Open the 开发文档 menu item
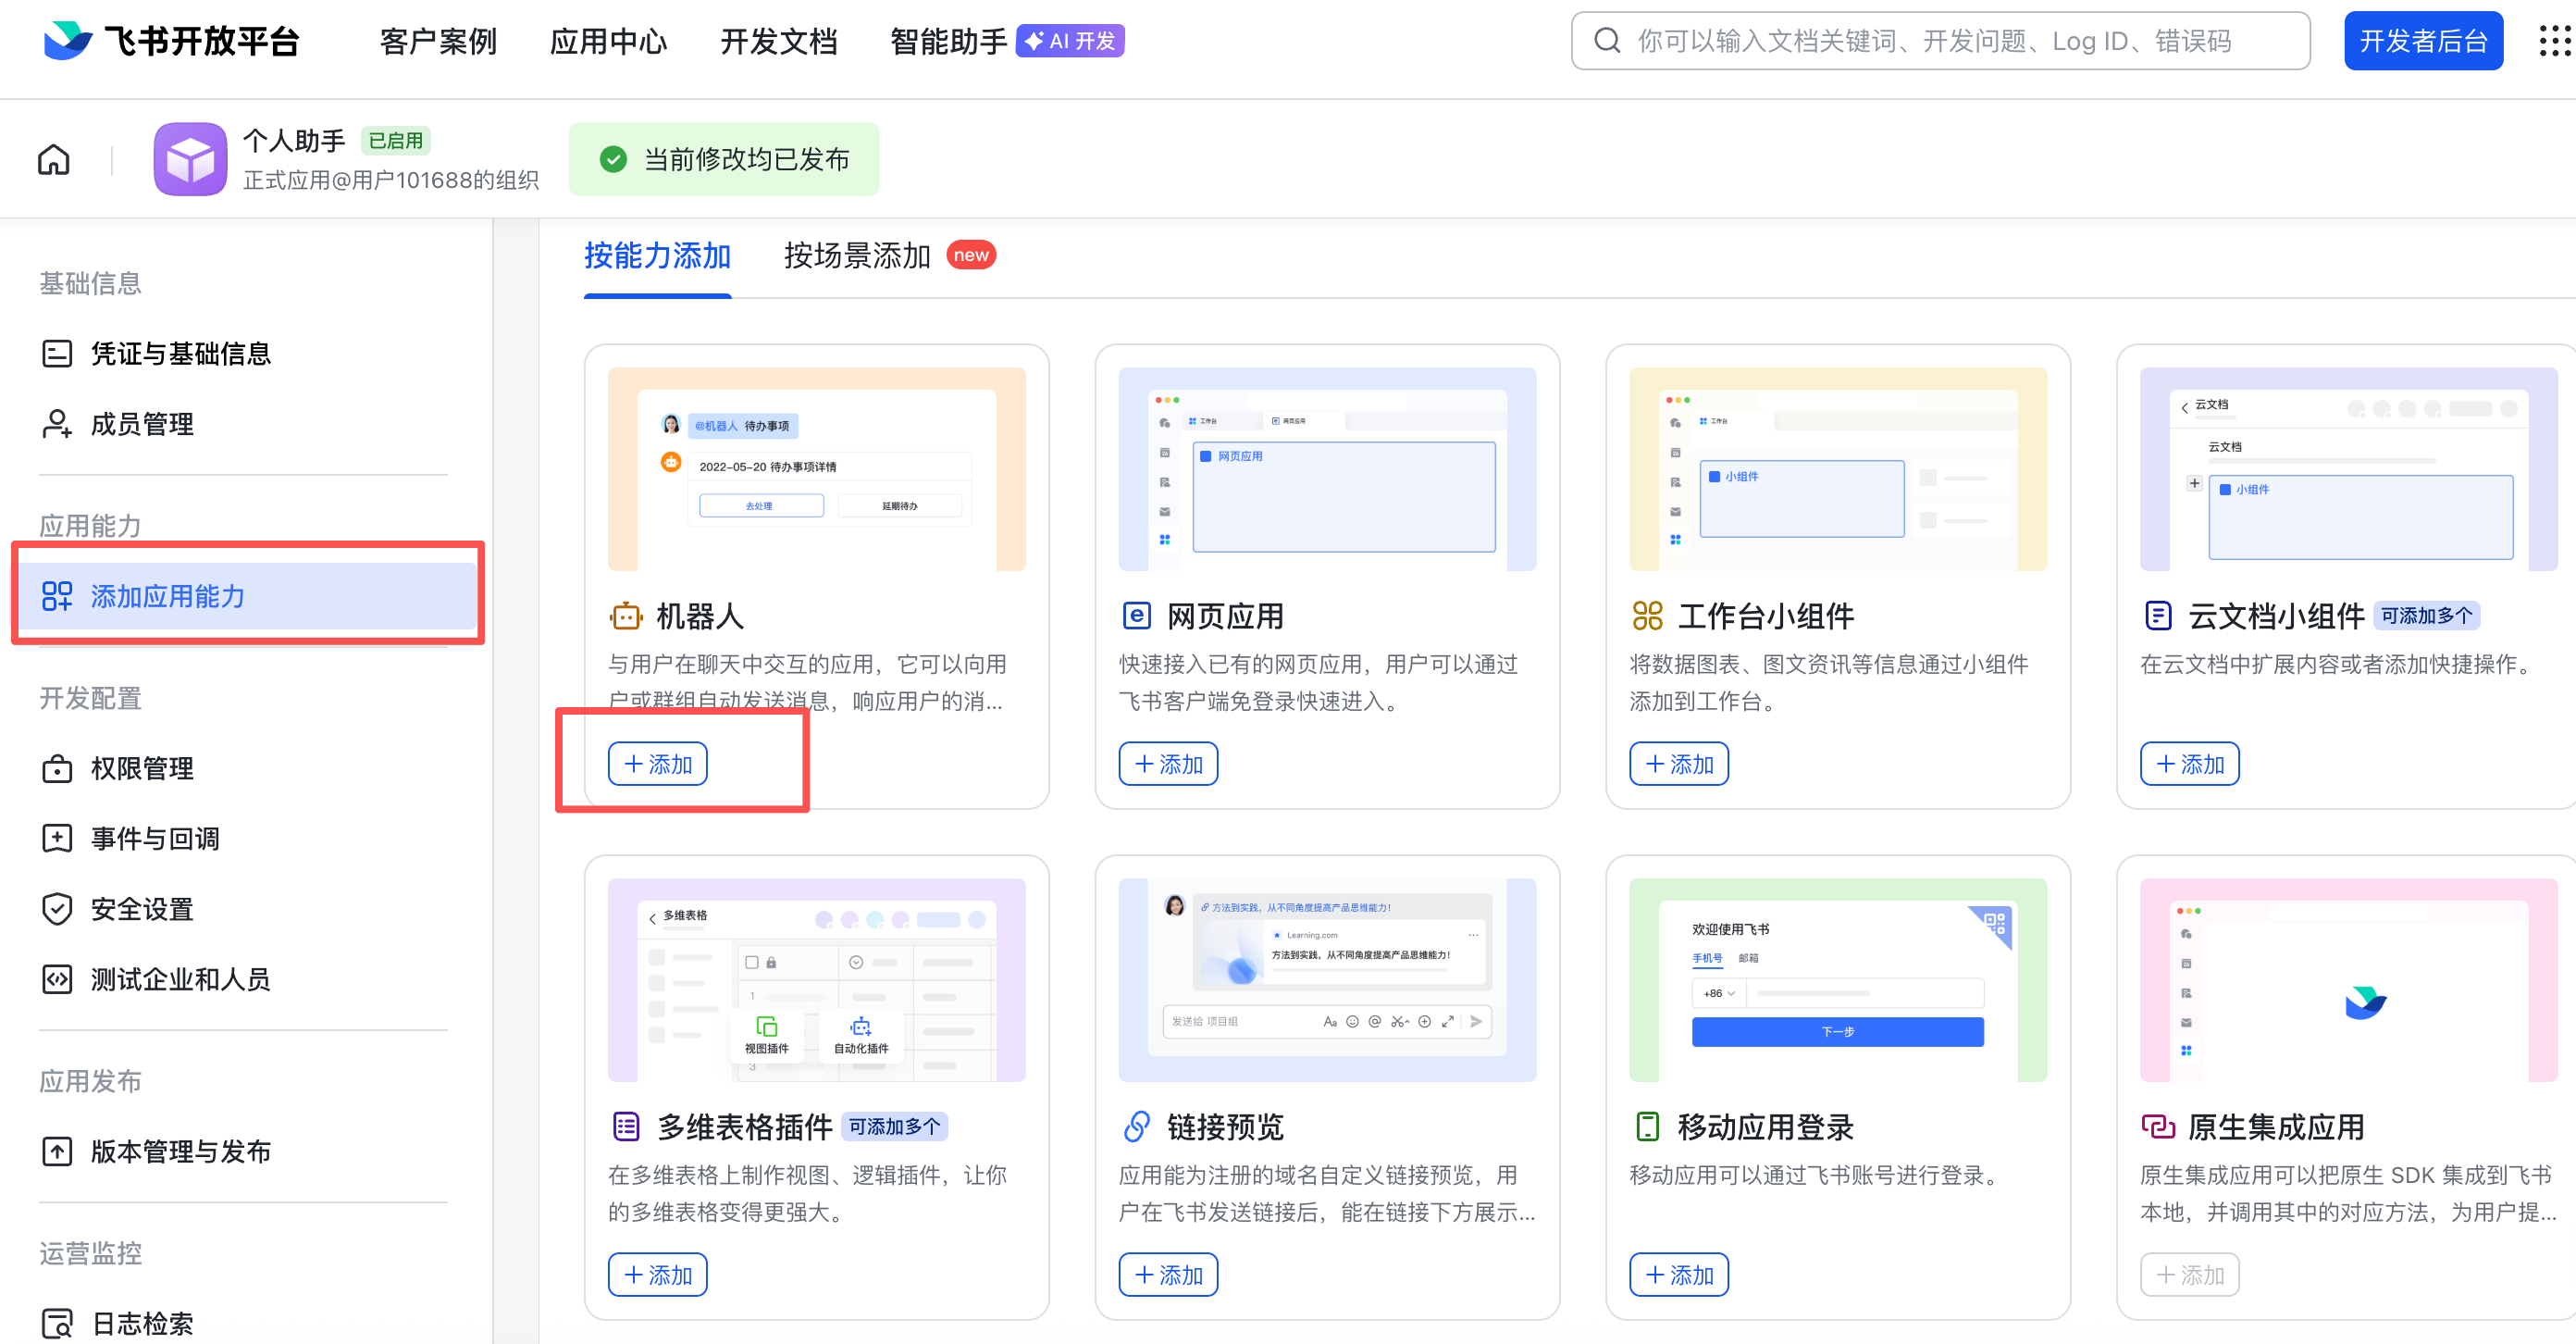The image size is (2576, 1344). pos(778,41)
